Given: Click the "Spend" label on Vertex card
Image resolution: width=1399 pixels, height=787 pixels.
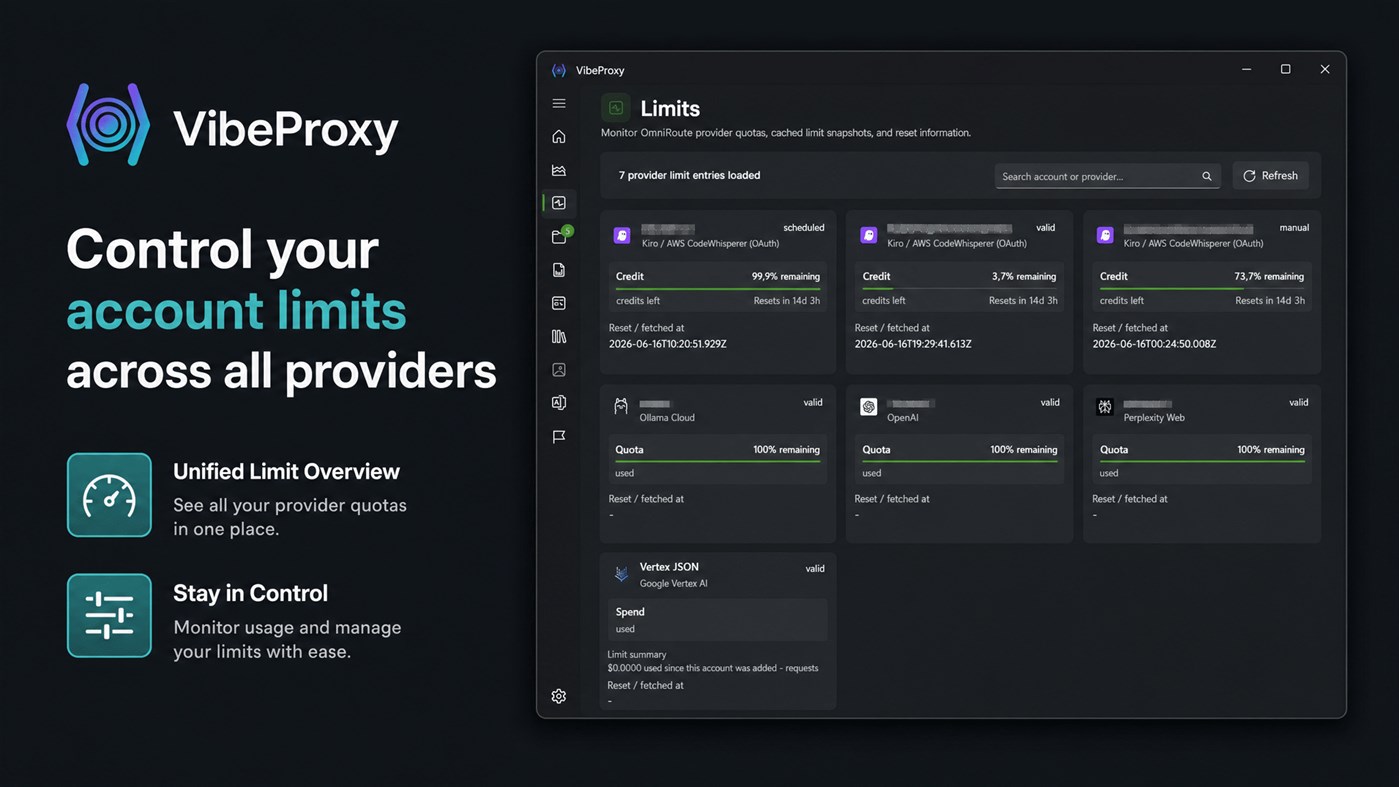Looking at the screenshot, I should [x=630, y=612].
